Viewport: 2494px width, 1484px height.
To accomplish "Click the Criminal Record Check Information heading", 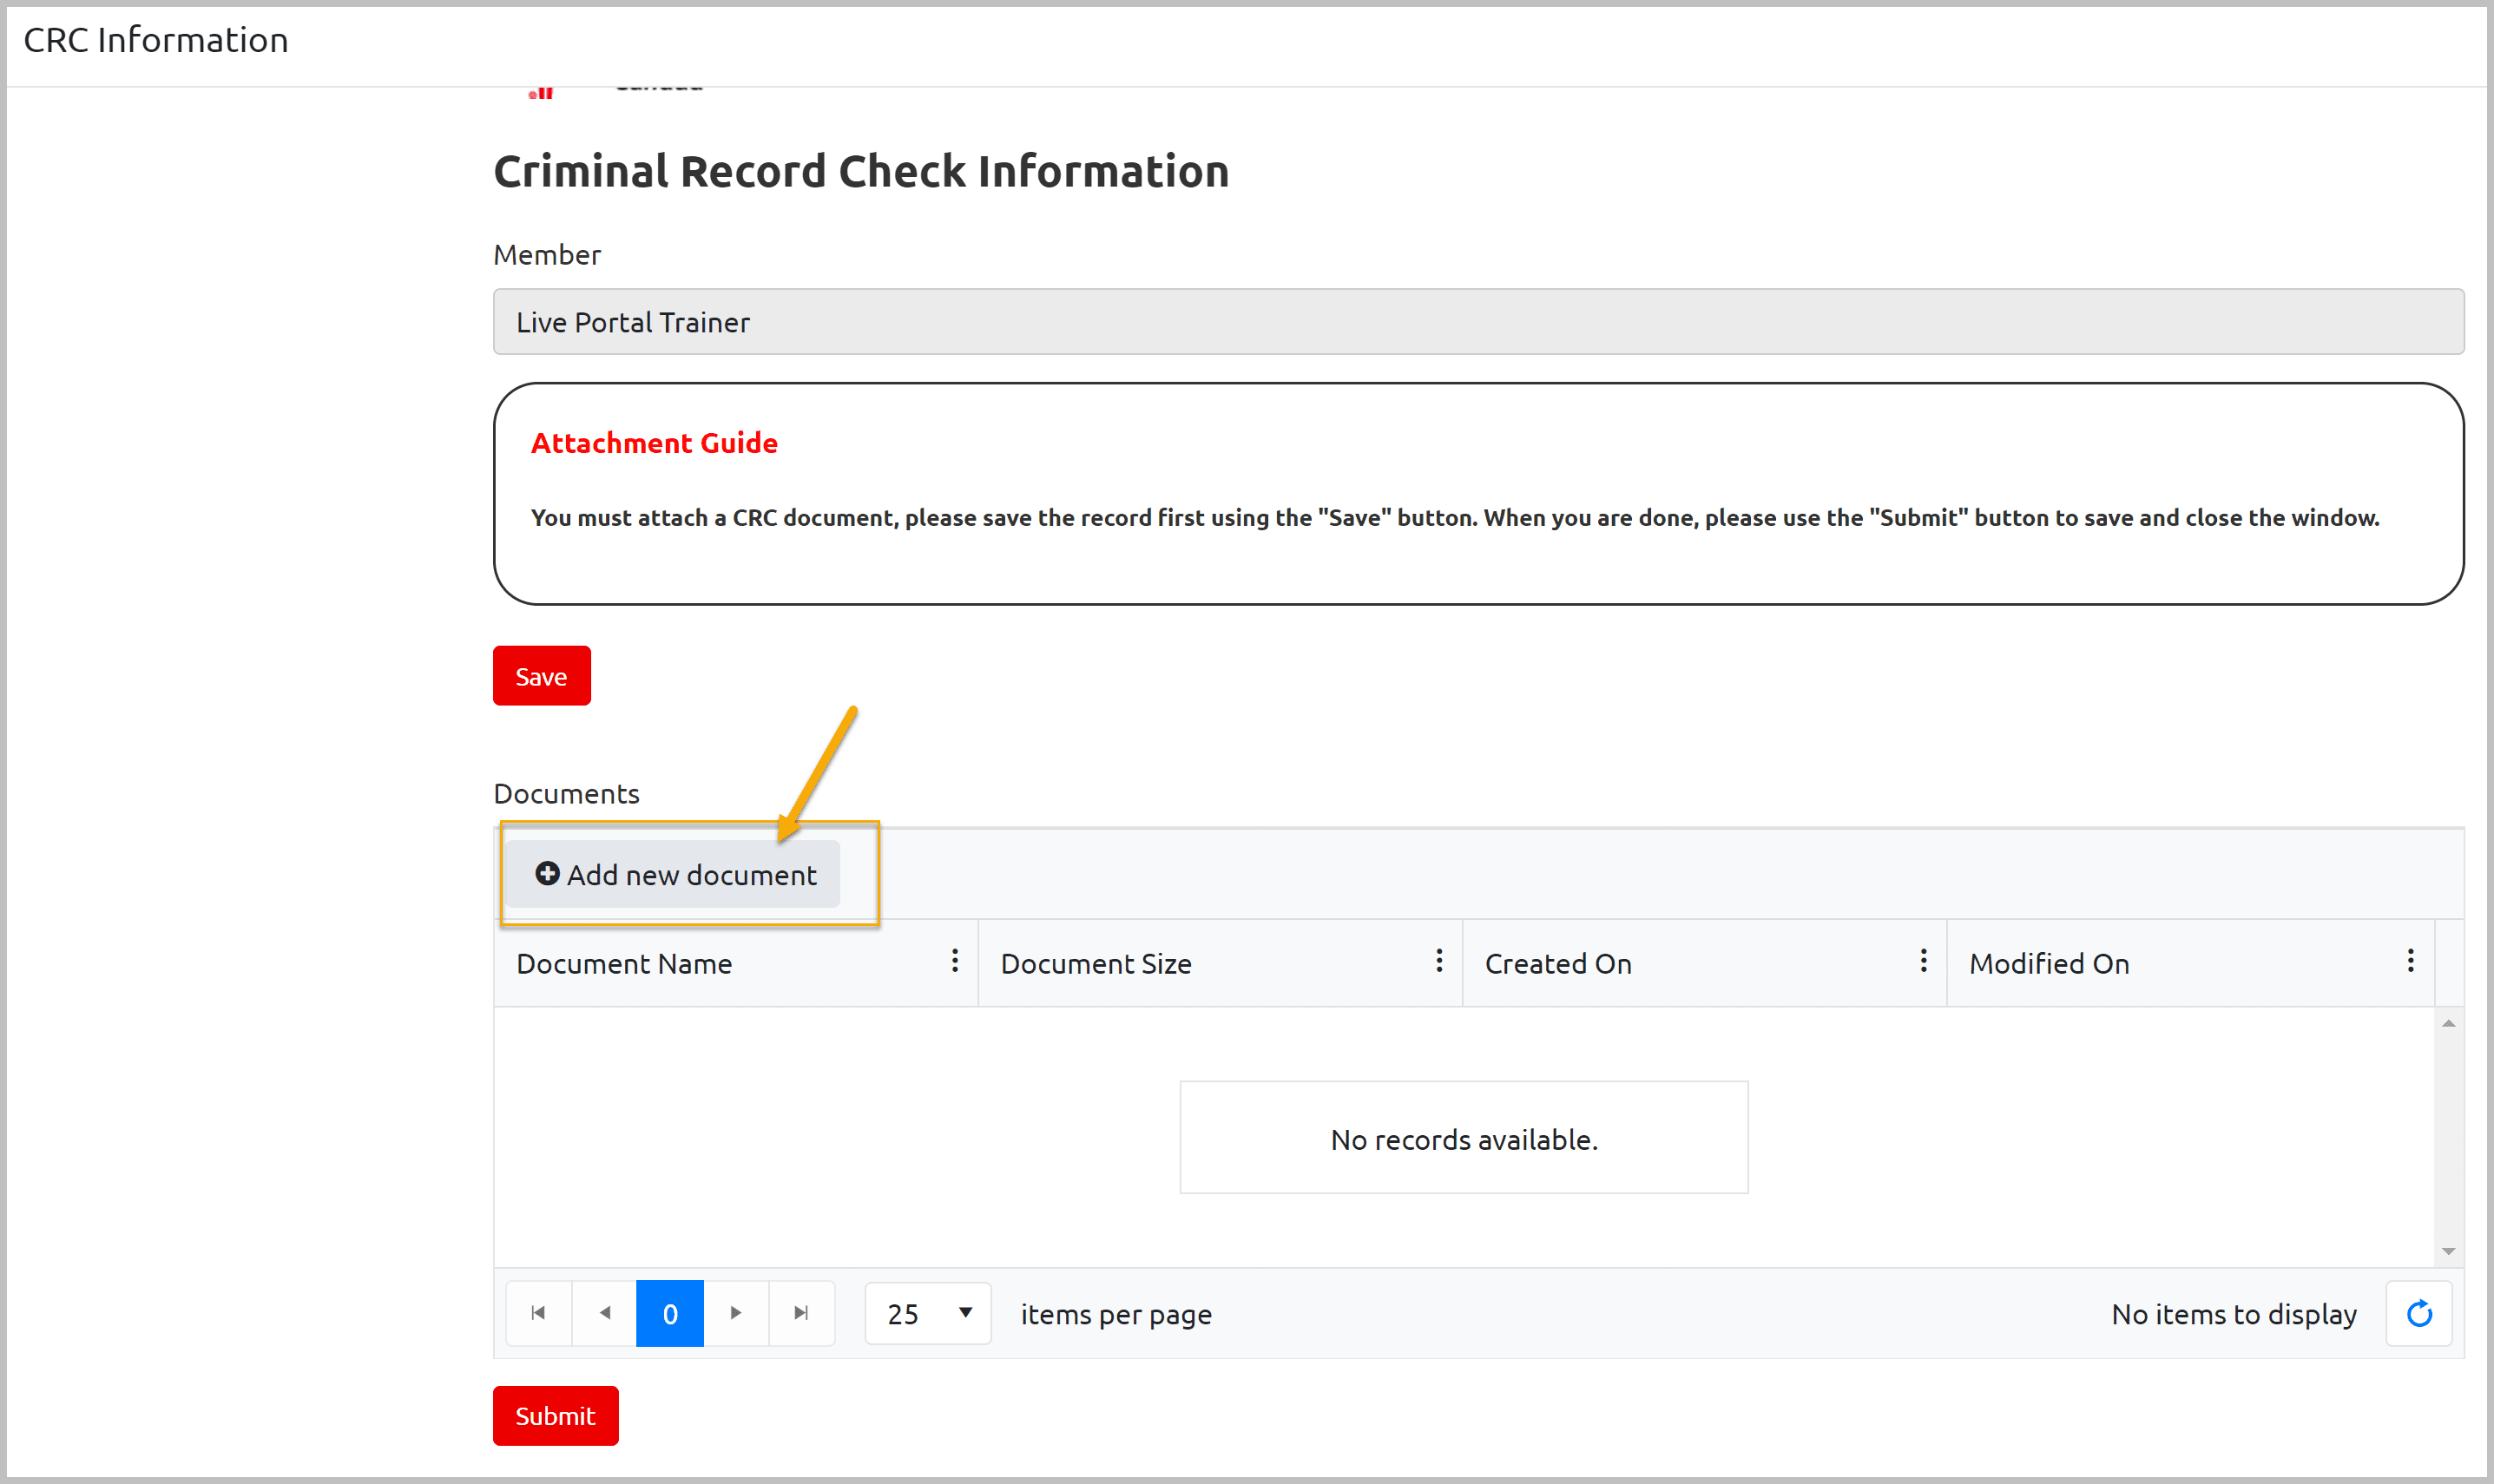I will pos(861,171).
